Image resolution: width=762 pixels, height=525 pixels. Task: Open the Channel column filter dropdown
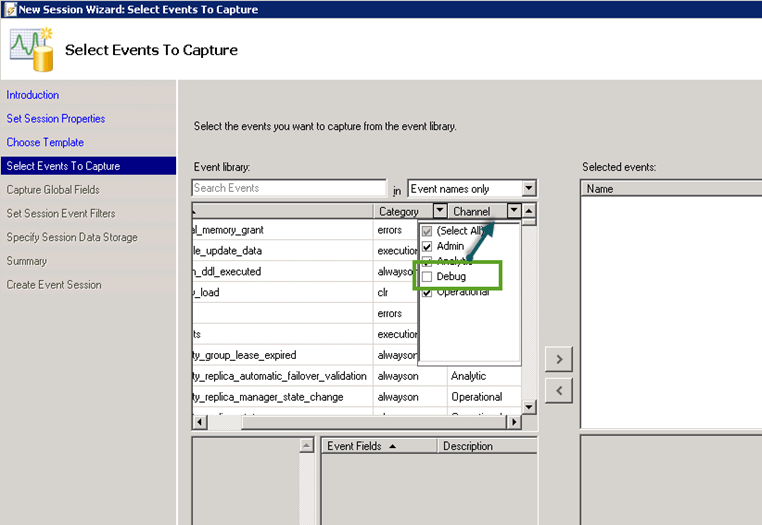[514, 211]
